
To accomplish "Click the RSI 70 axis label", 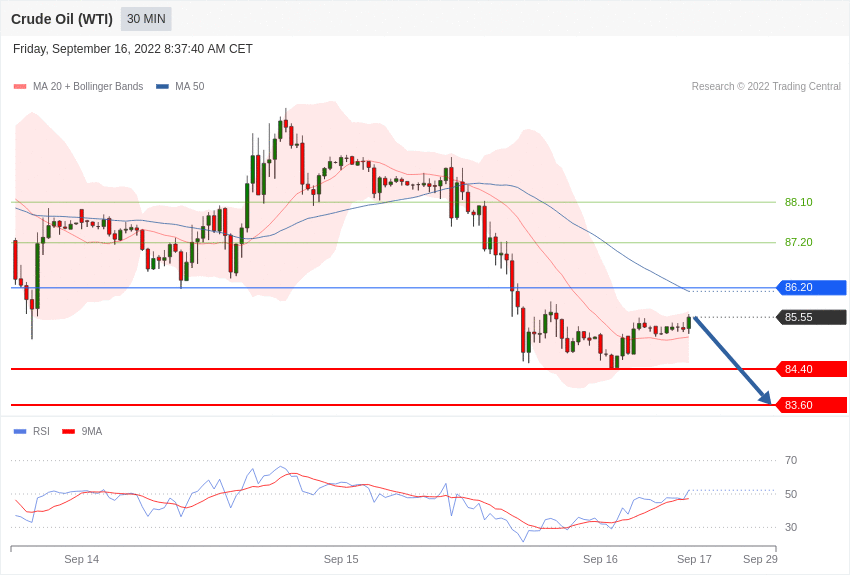I will tap(791, 460).
